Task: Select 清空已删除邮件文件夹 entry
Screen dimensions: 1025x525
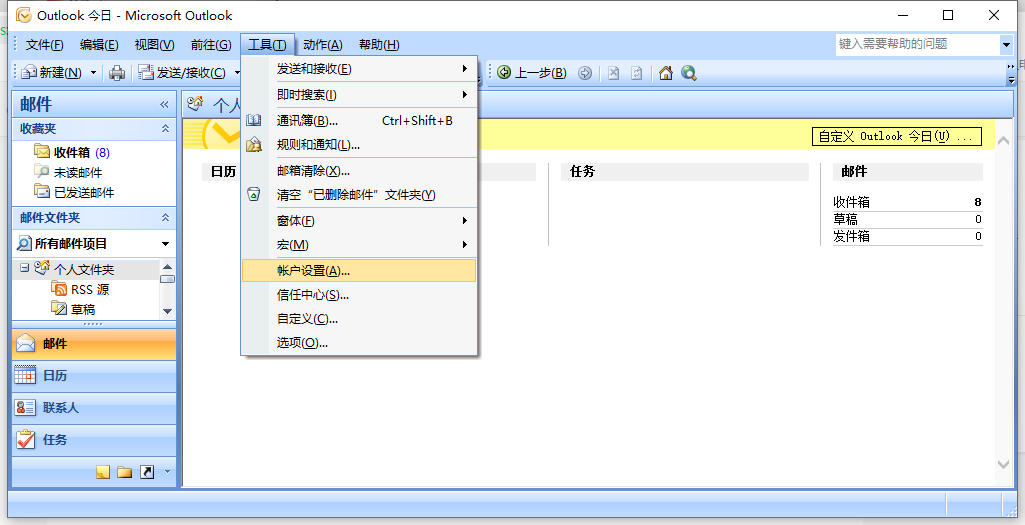Action: click(x=359, y=195)
